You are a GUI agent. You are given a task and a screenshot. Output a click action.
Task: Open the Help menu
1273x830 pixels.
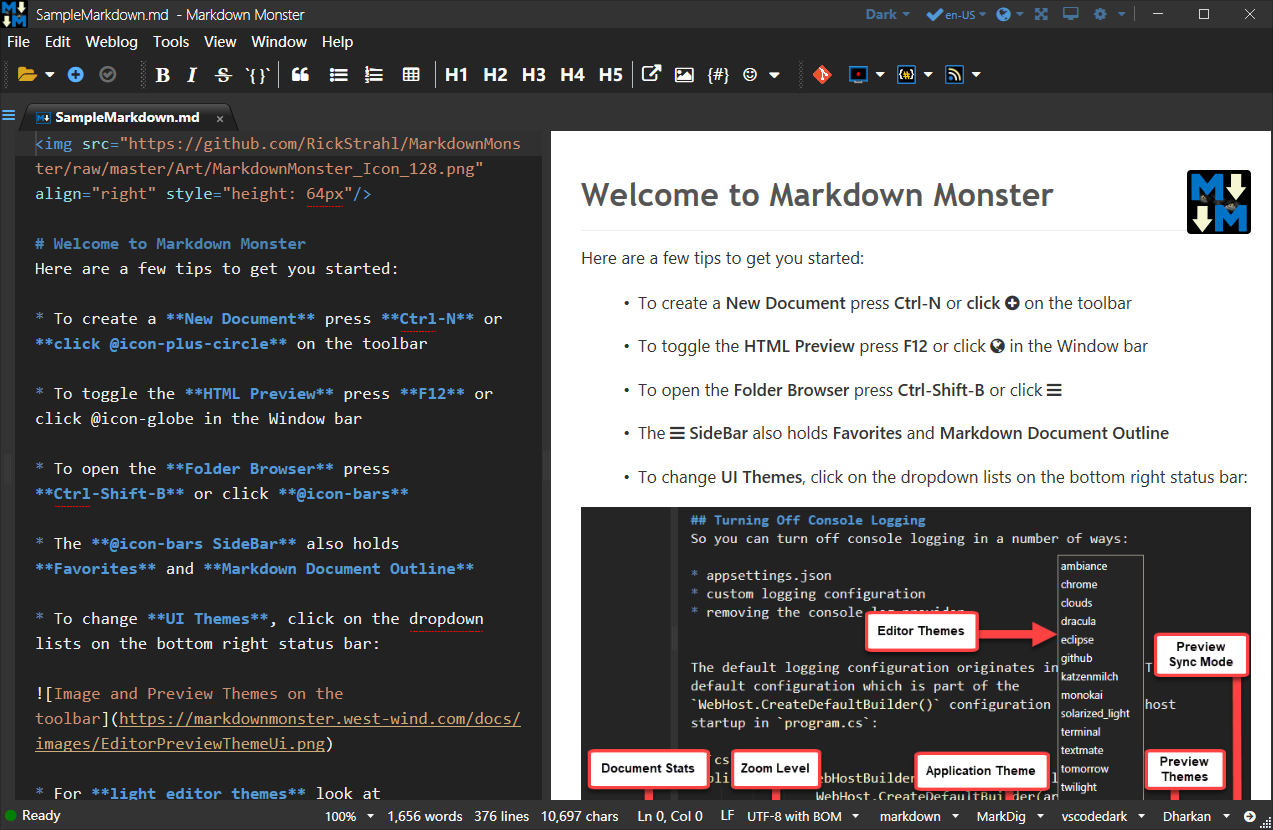click(337, 42)
